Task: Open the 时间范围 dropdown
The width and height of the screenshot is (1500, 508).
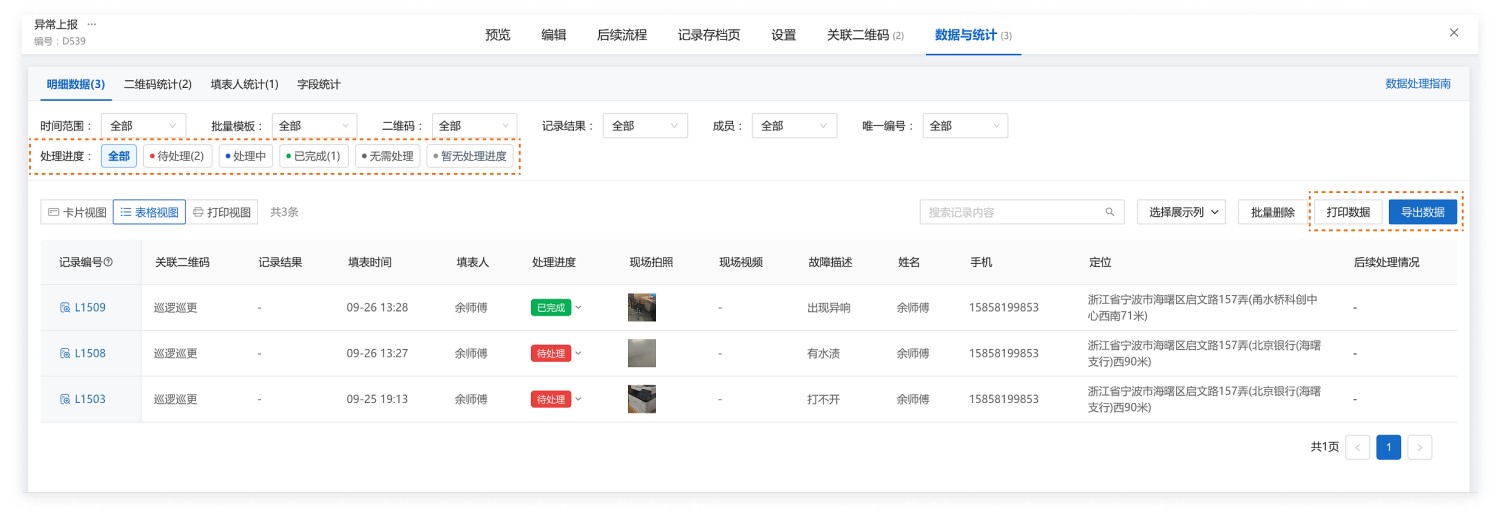Action: (x=143, y=126)
